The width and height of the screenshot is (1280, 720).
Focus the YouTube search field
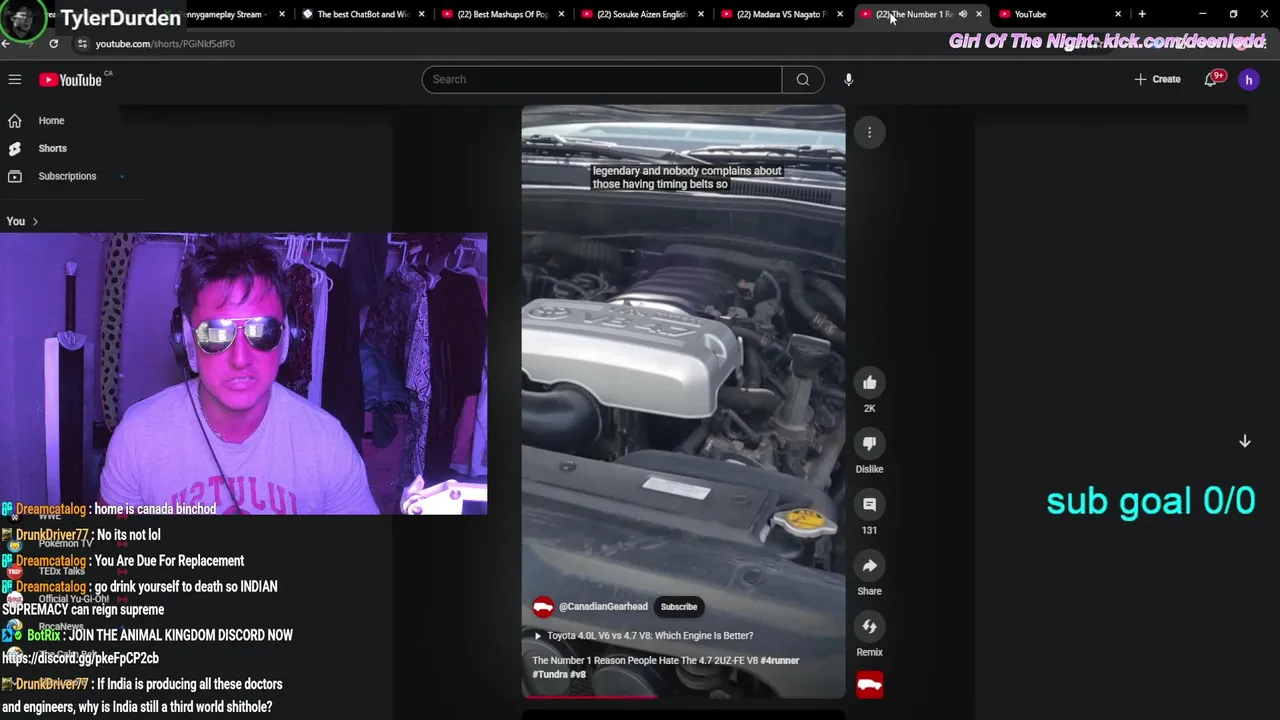click(x=602, y=79)
